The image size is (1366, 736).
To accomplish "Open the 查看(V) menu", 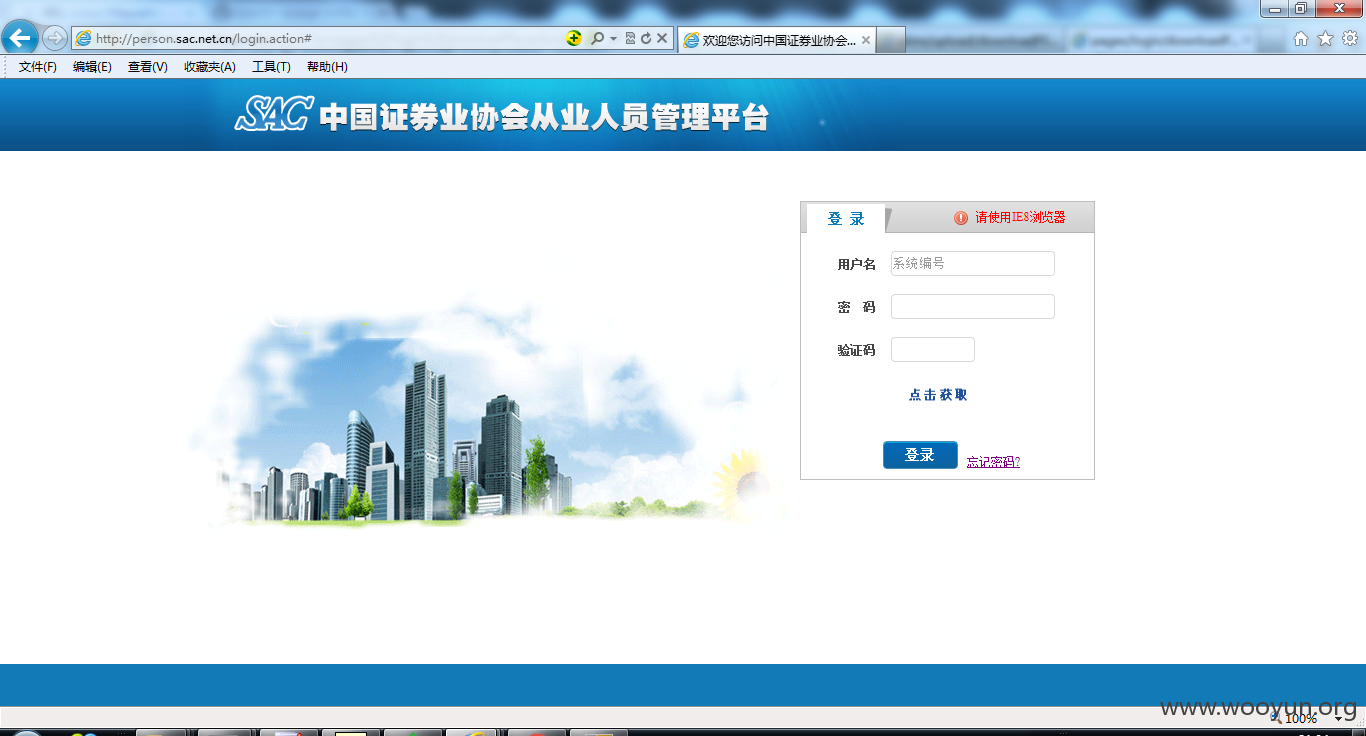I will [x=148, y=67].
